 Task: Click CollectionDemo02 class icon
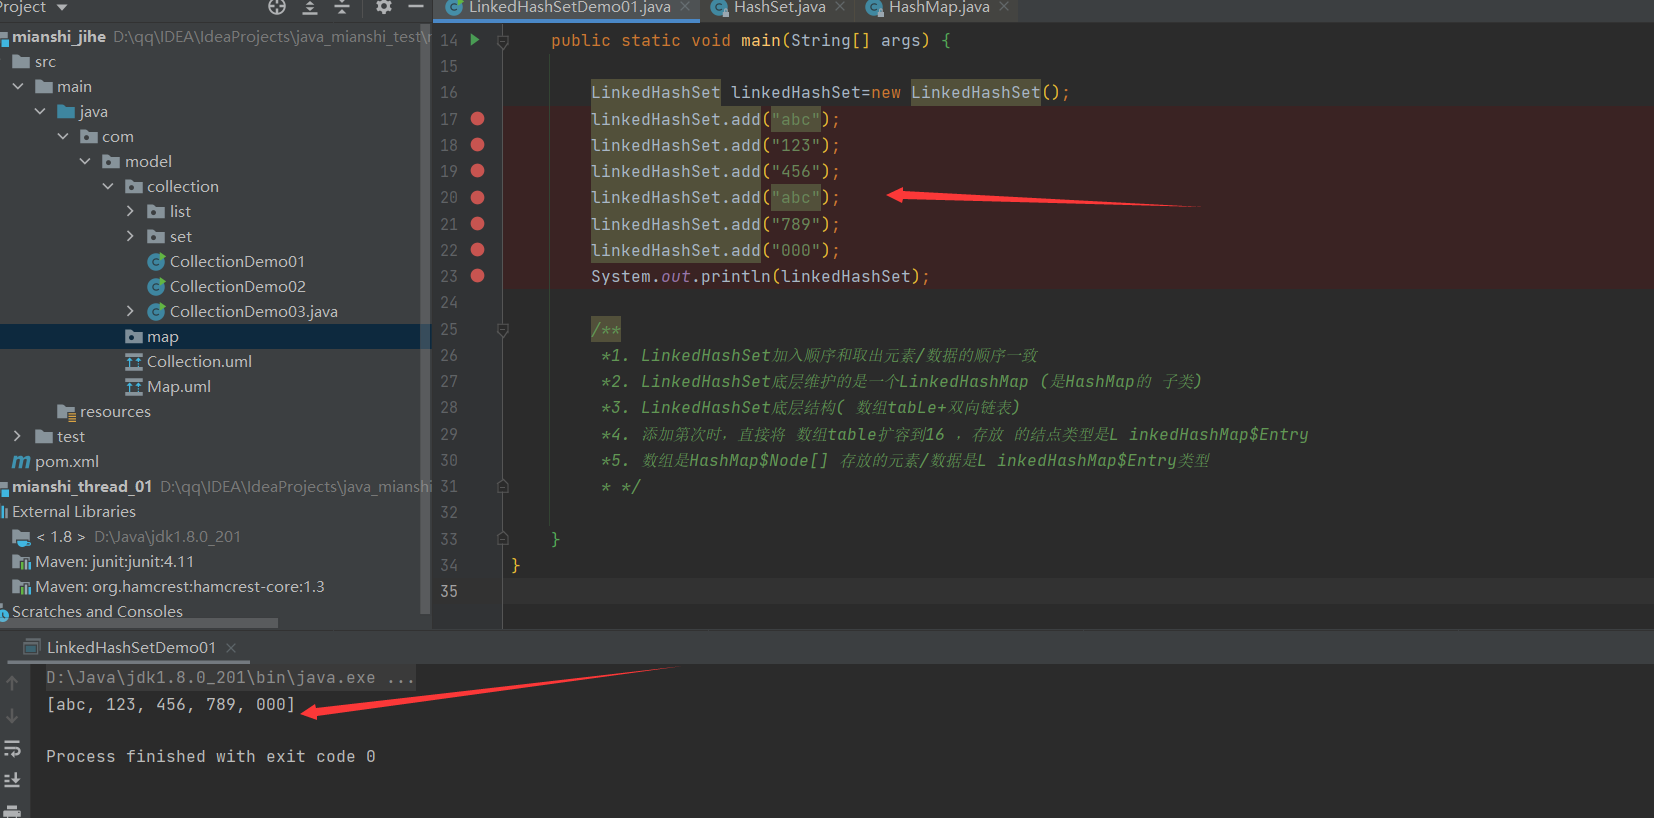coord(156,287)
